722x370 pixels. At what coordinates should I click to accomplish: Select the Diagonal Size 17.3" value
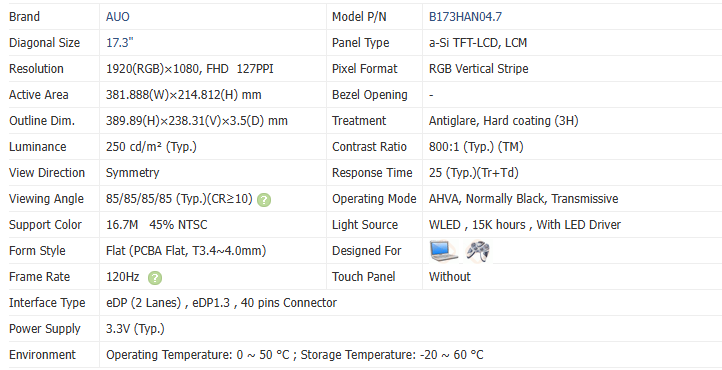pyautogui.click(x=120, y=43)
